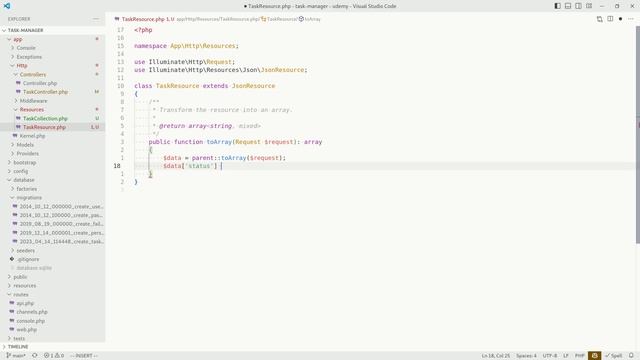
Task: Open changes compare icon in editor toolbar
Action: point(600,19)
